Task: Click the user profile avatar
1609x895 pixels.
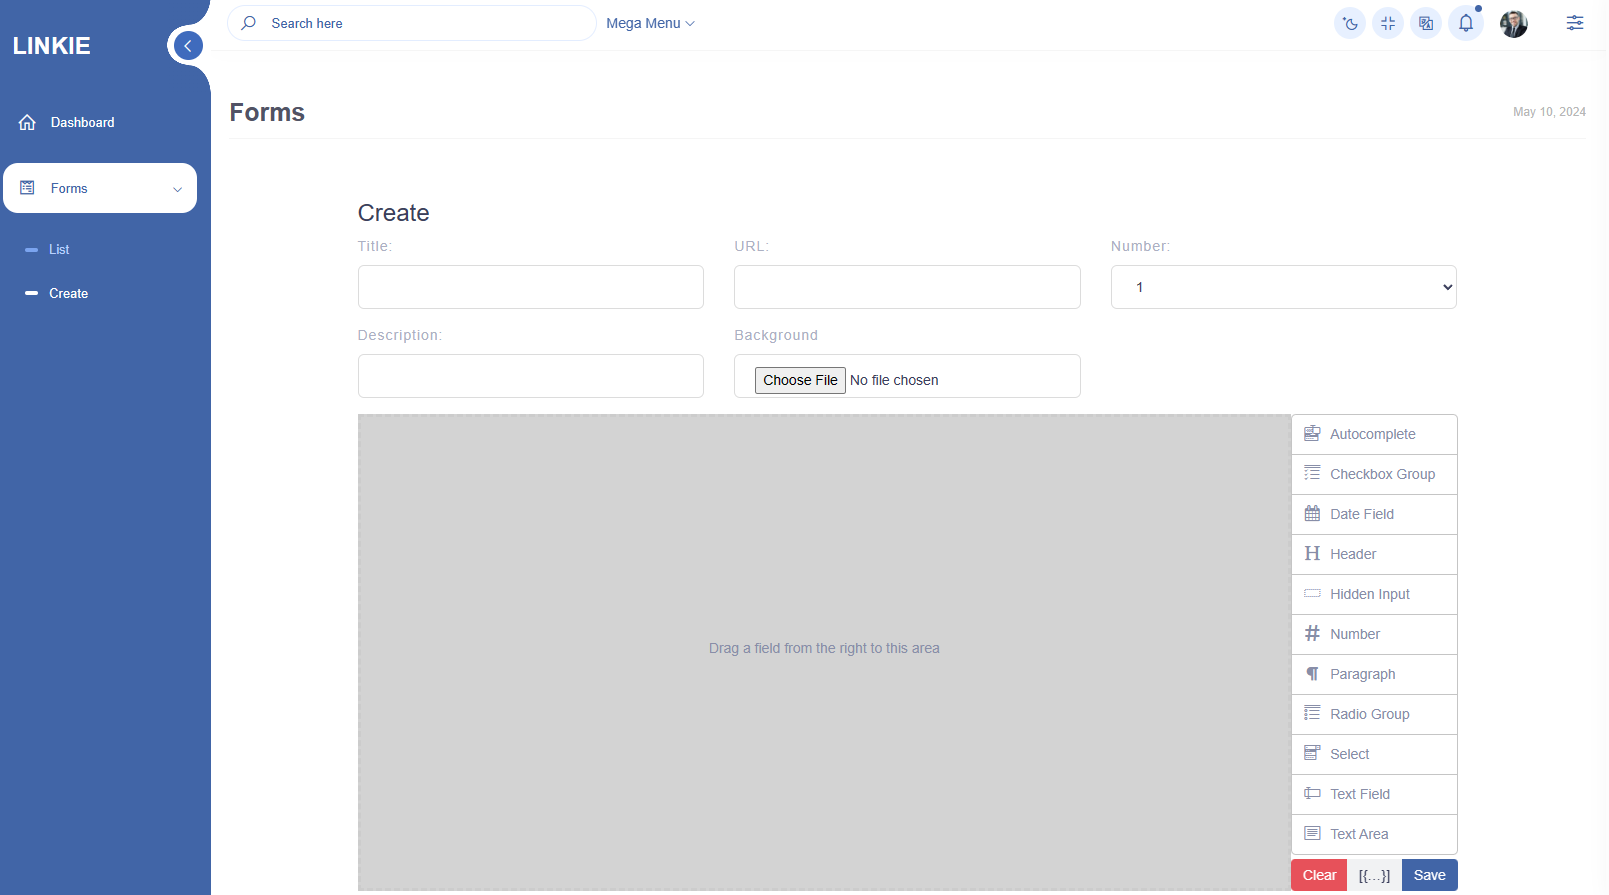Action: click(1513, 24)
